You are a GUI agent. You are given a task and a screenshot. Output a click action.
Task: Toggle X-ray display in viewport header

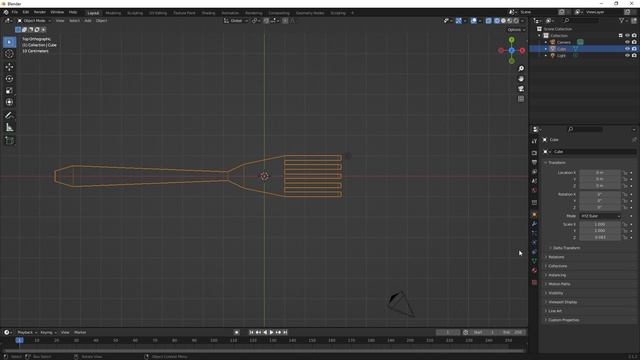(x=489, y=21)
